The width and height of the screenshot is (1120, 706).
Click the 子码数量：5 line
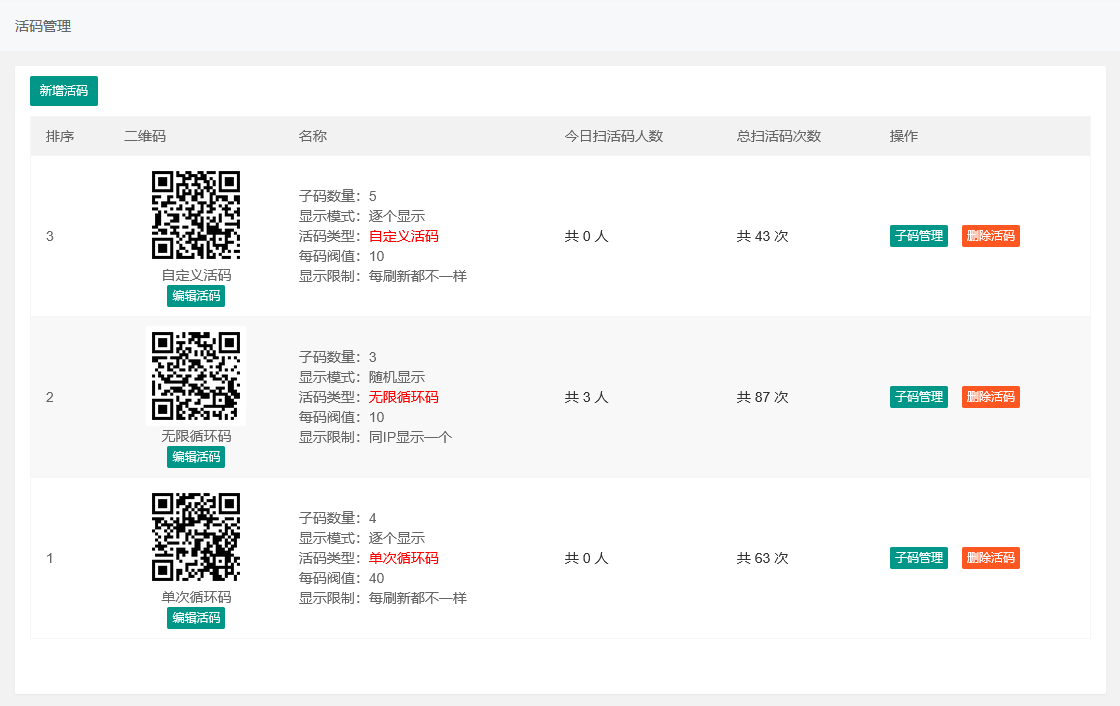point(337,196)
